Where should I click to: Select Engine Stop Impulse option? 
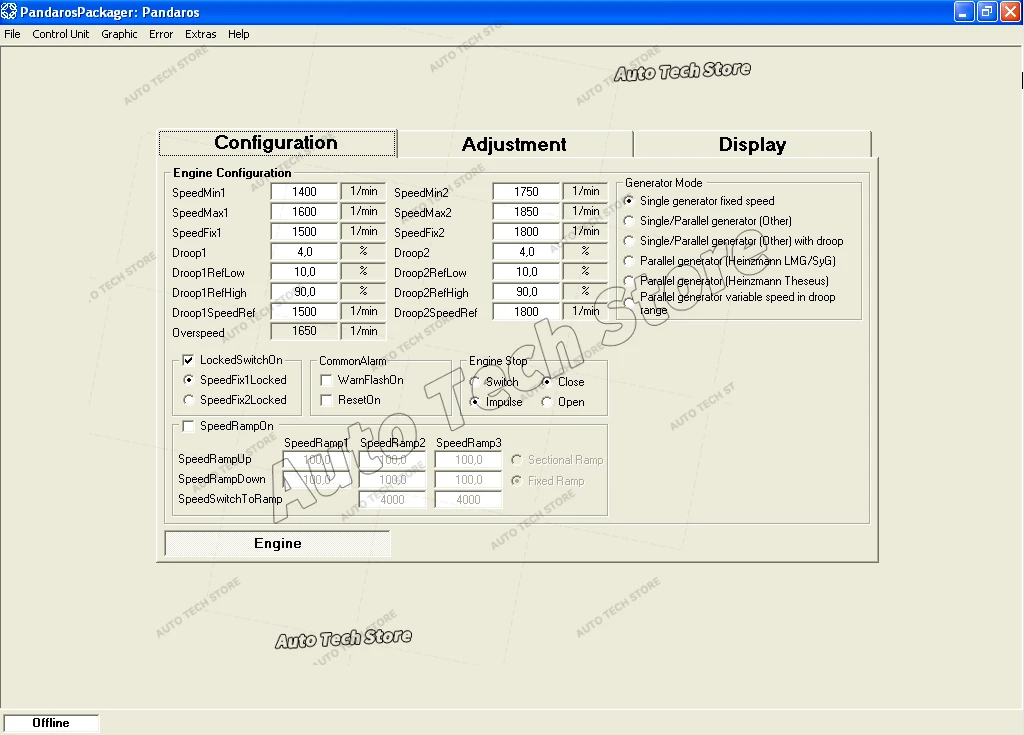475,402
